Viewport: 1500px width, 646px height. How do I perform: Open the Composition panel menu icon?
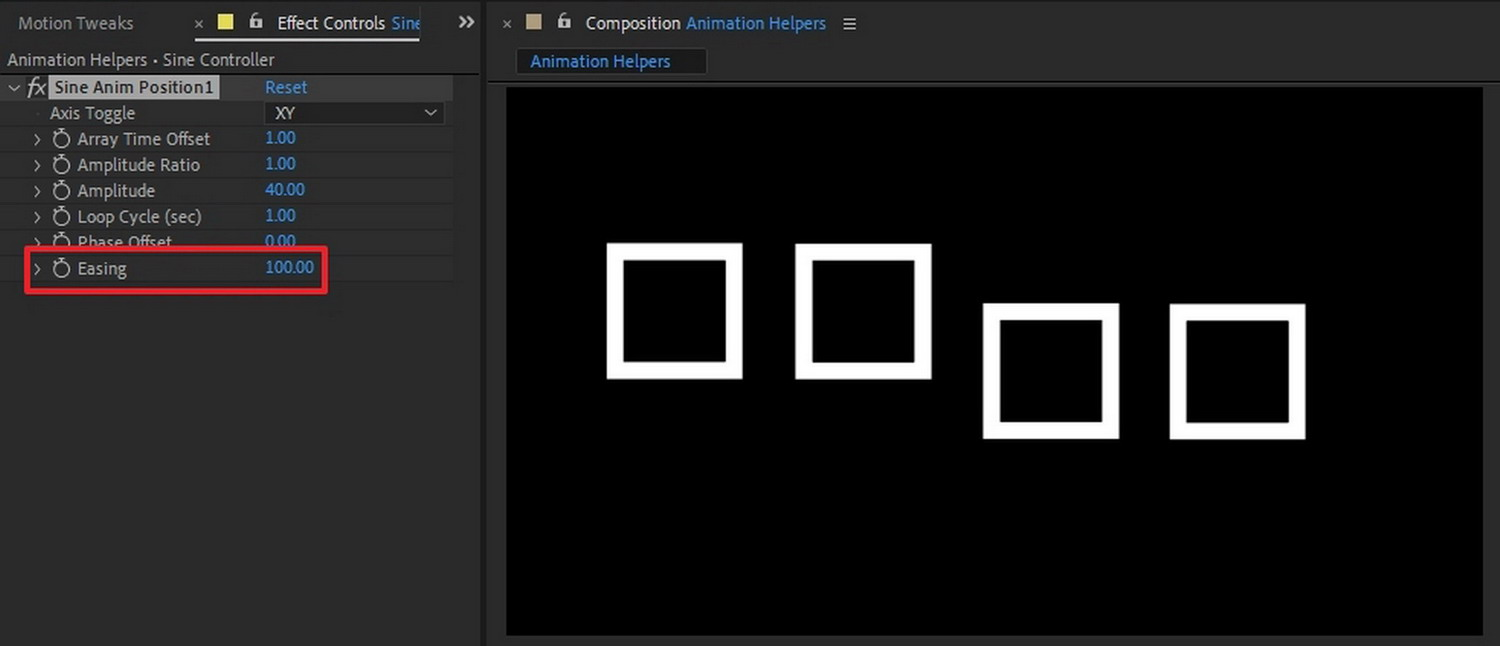pos(849,23)
